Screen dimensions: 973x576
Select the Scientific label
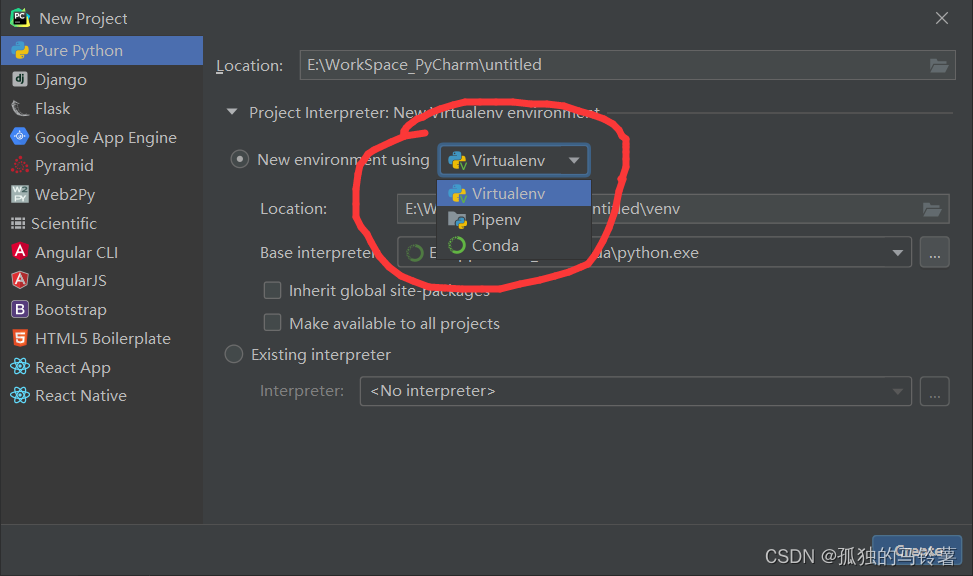point(64,223)
